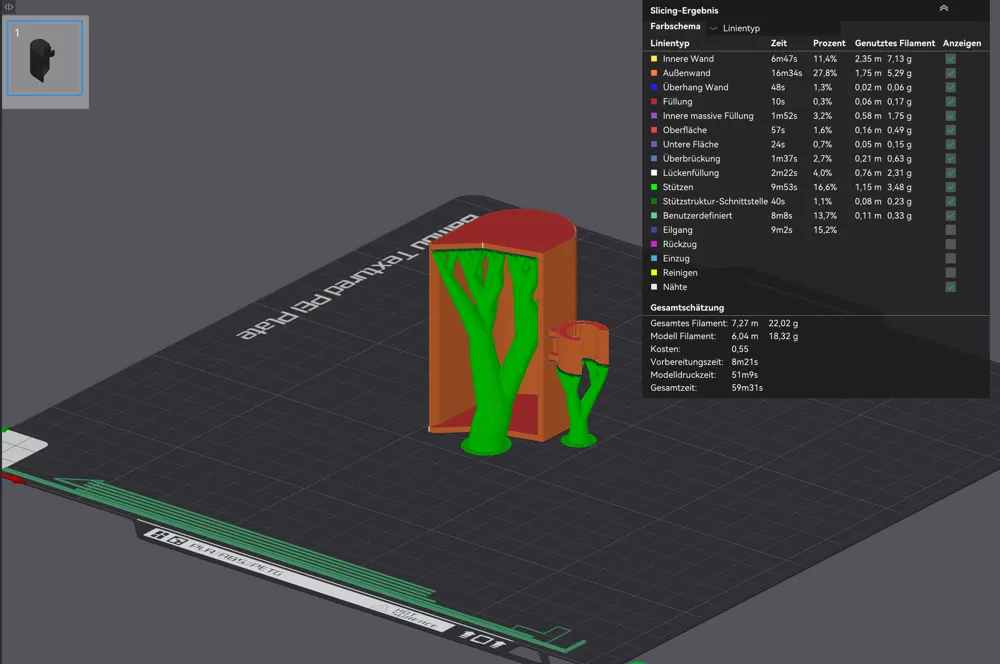
Task: Toggle Oberfläche visibility checkbox
Action: (x=950, y=130)
